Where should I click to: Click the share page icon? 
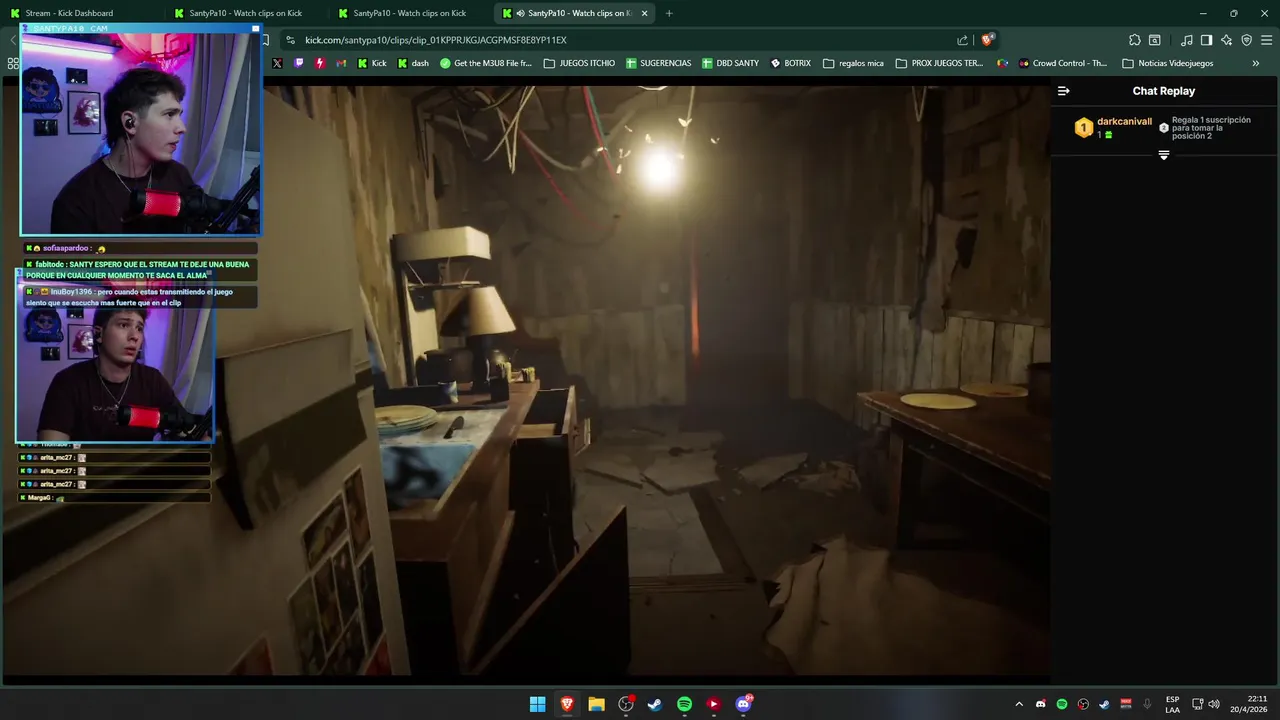click(x=962, y=40)
